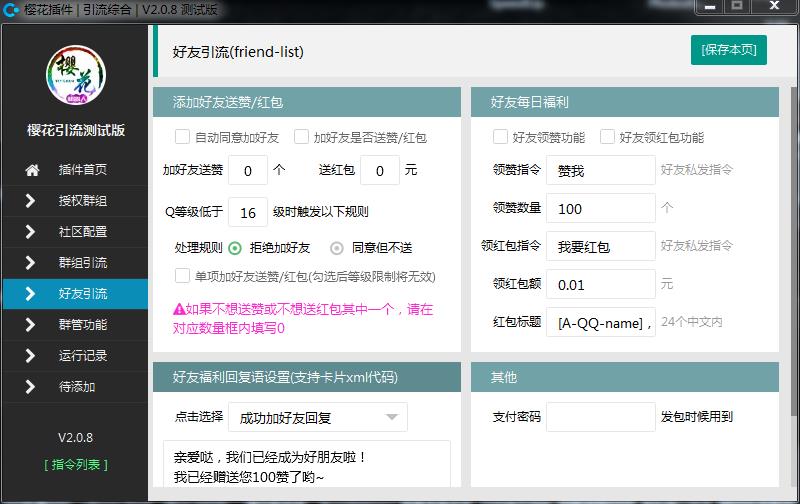Viewport: 800px width, 504px height.
Task: Click the chevron icon beside 授权群组
Action: (x=30, y=201)
